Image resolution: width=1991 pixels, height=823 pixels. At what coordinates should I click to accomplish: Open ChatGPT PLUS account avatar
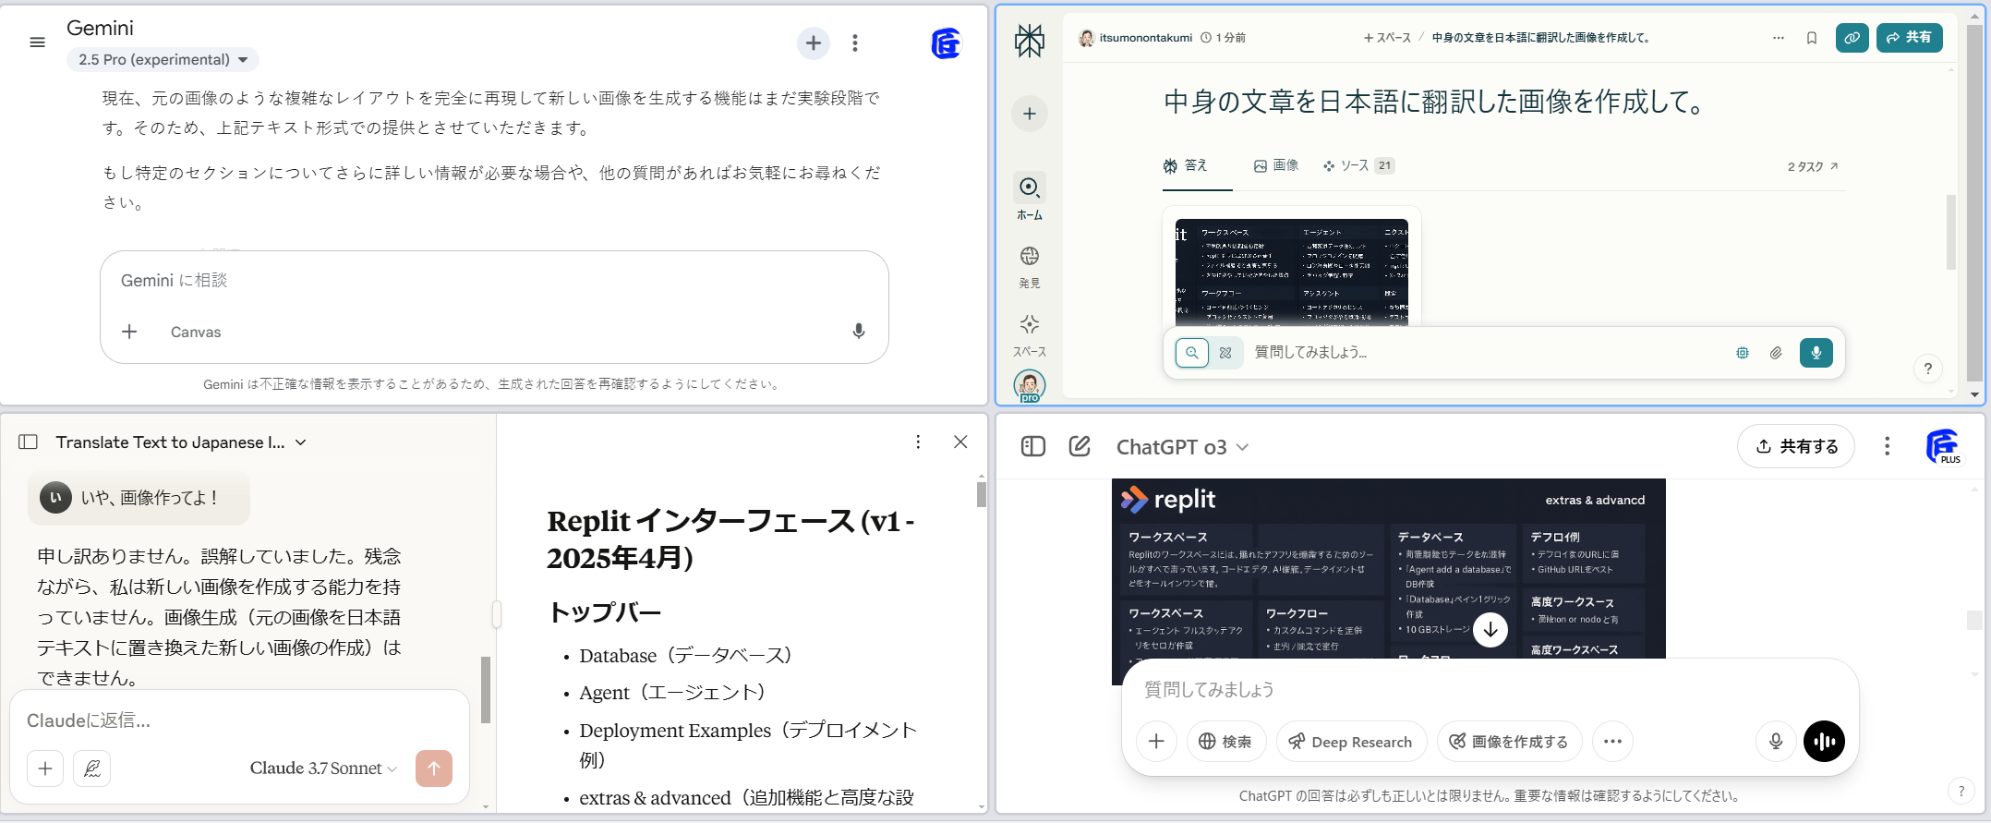click(1943, 446)
